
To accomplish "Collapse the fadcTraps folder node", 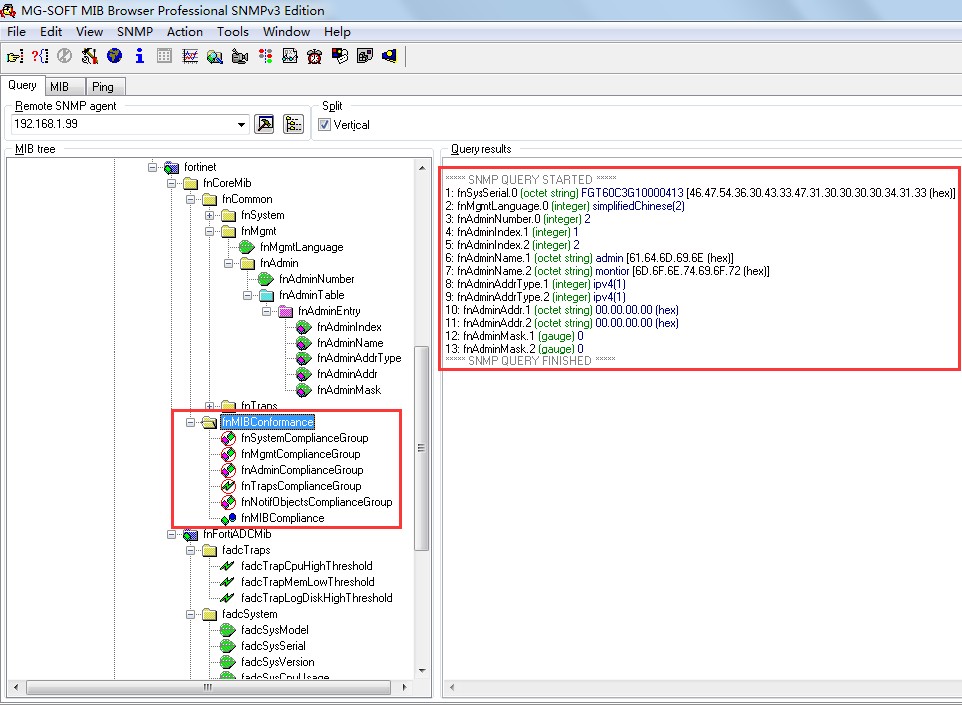I will pyautogui.click(x=190, y=550).
